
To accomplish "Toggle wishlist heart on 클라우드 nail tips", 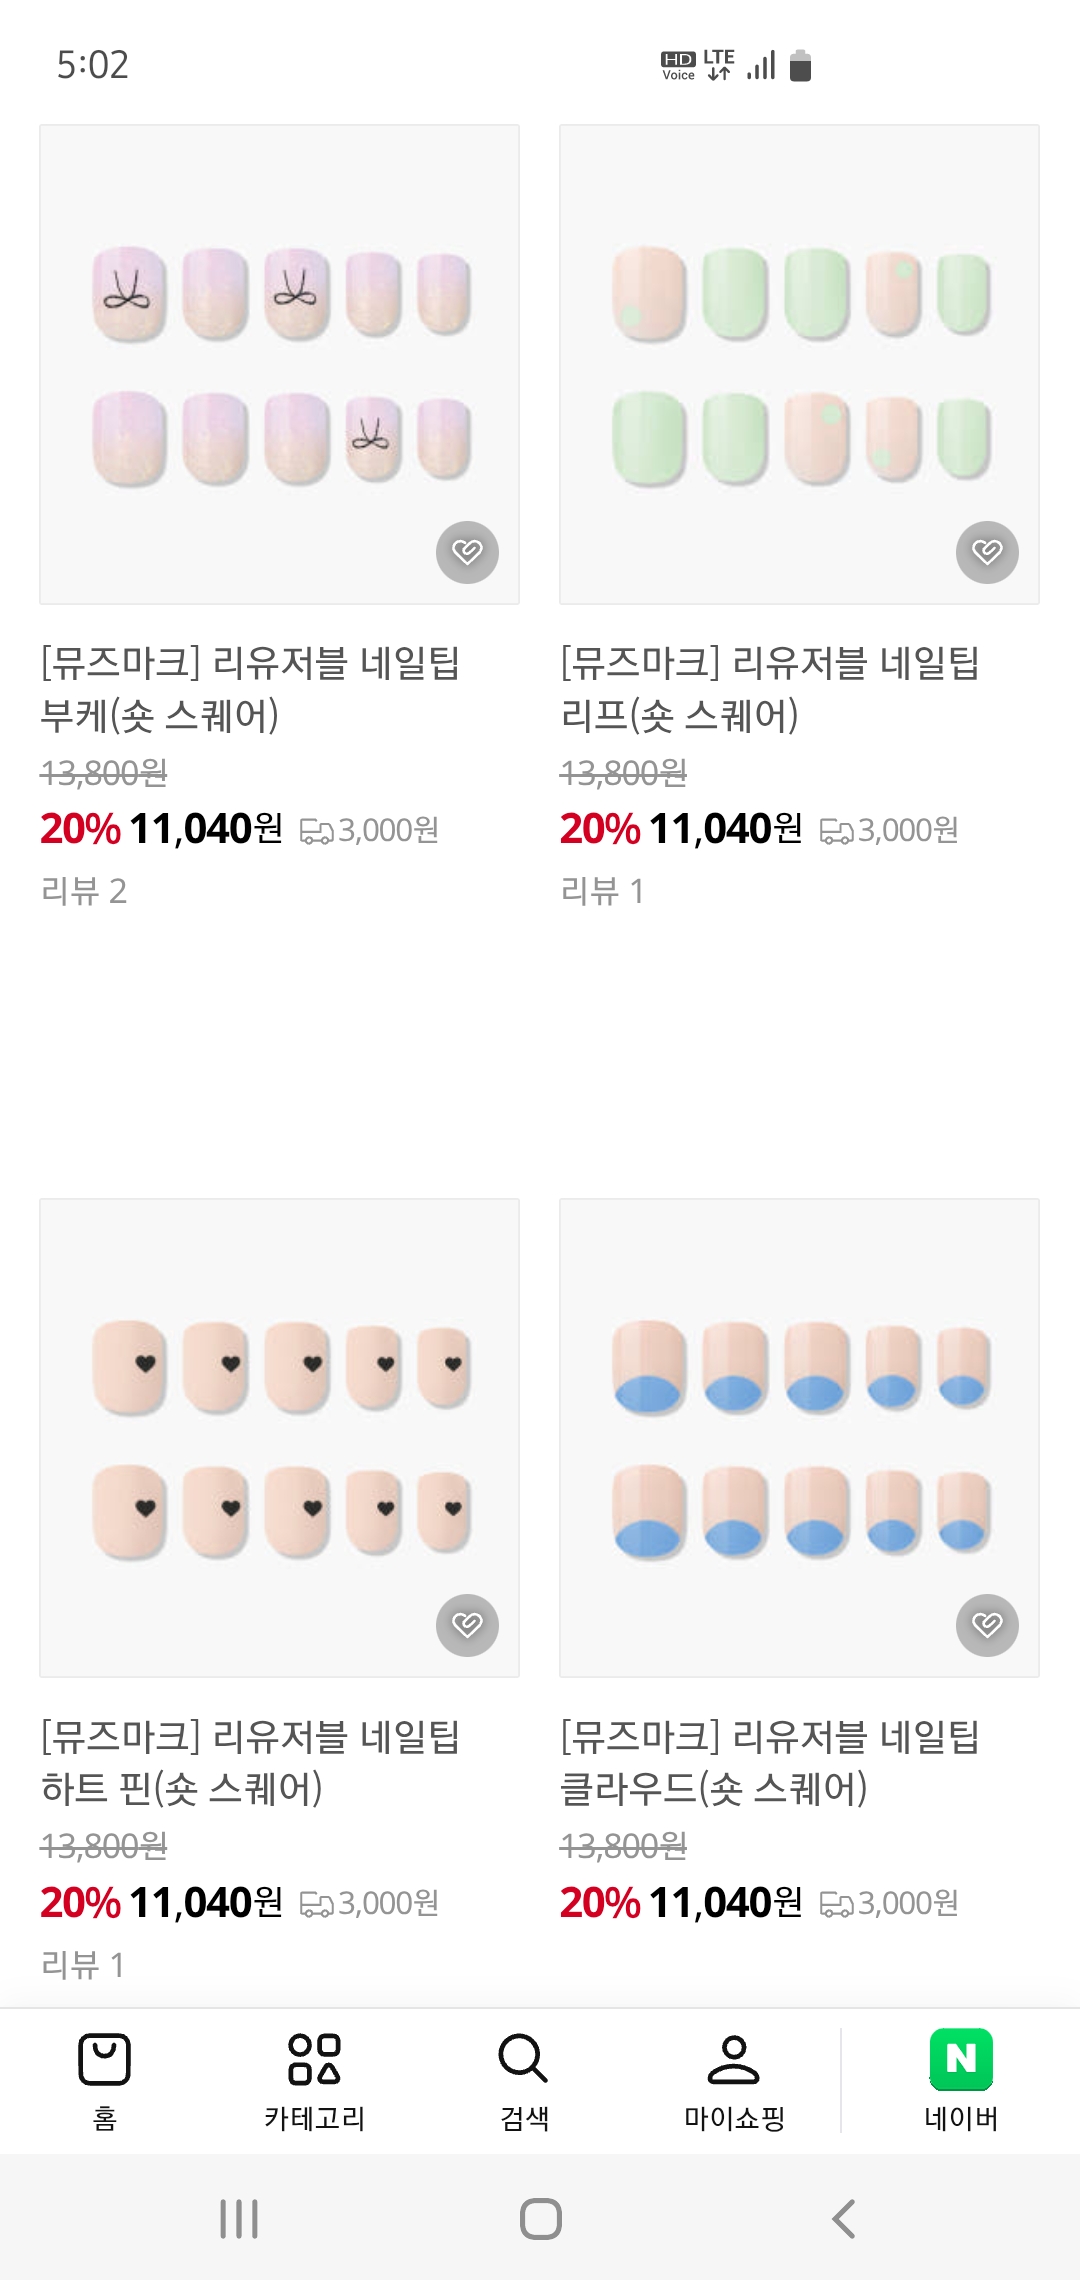I will pyautogui.click(x=987, y=1625).
